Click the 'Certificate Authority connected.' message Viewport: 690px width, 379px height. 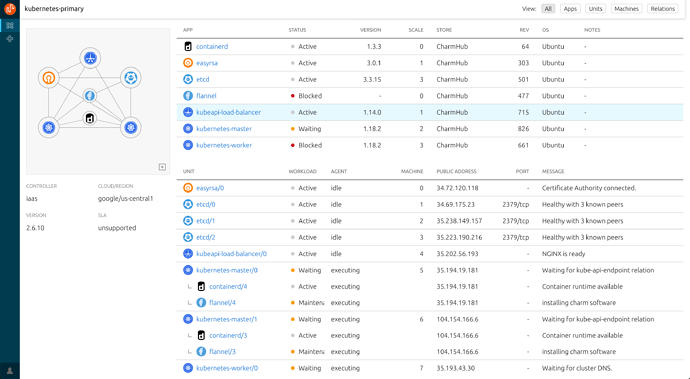[589, 188]
